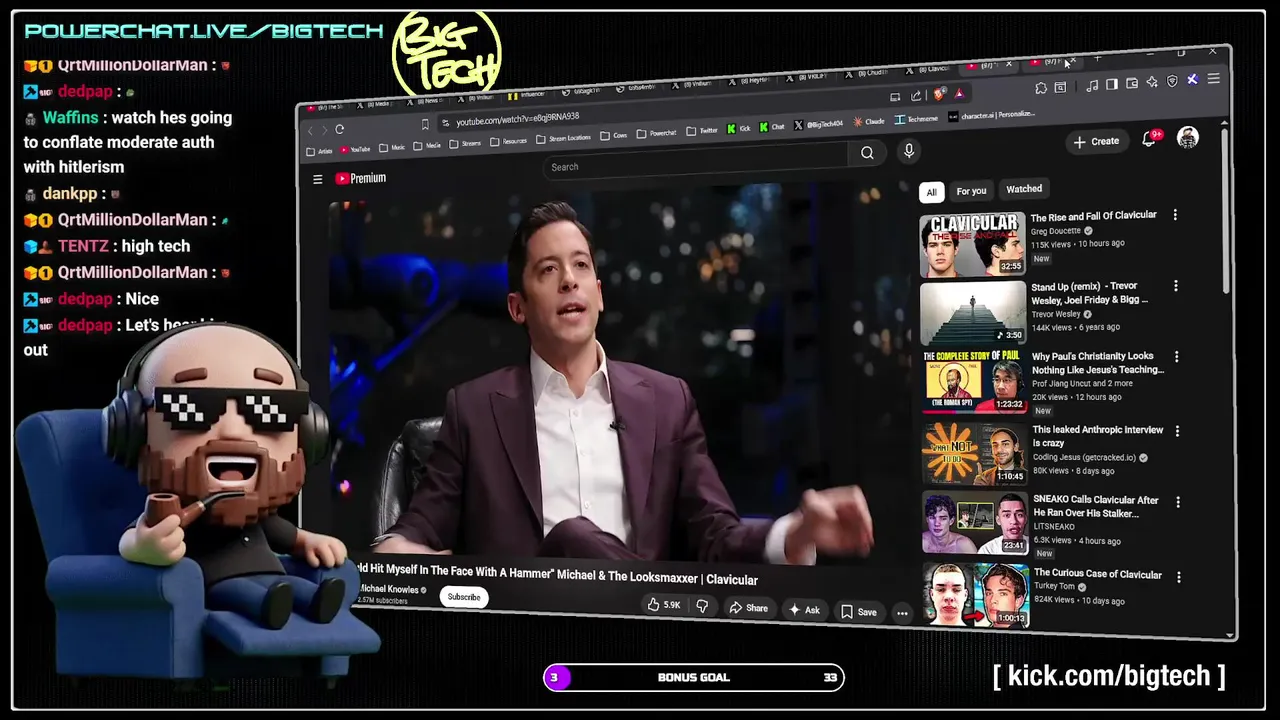Open a new browser tab with plus

[x=1097, y=59]
